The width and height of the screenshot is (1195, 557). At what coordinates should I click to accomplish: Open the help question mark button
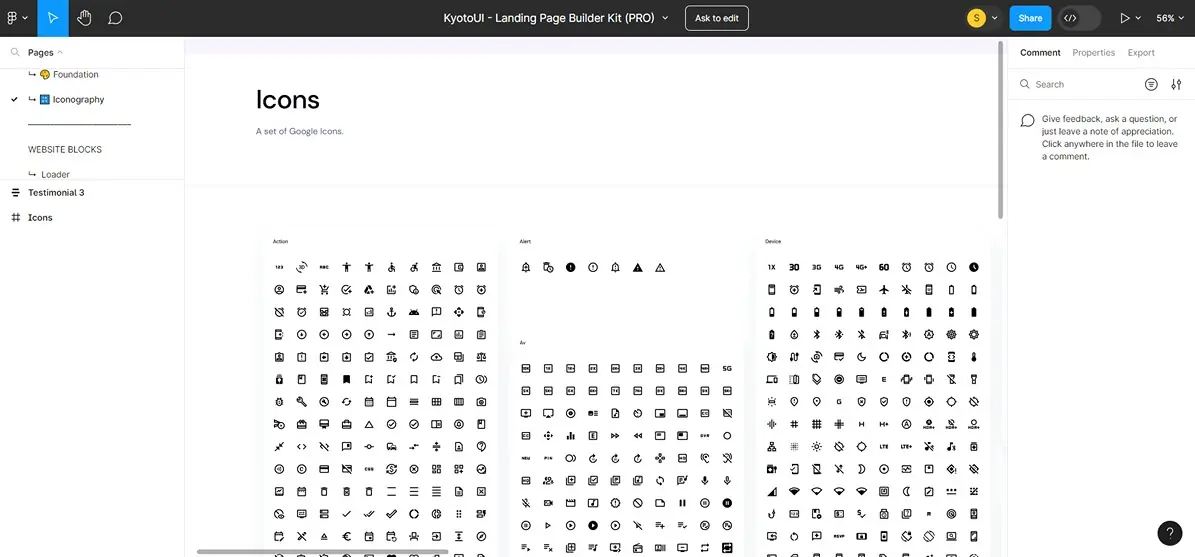click(1170, 533)
